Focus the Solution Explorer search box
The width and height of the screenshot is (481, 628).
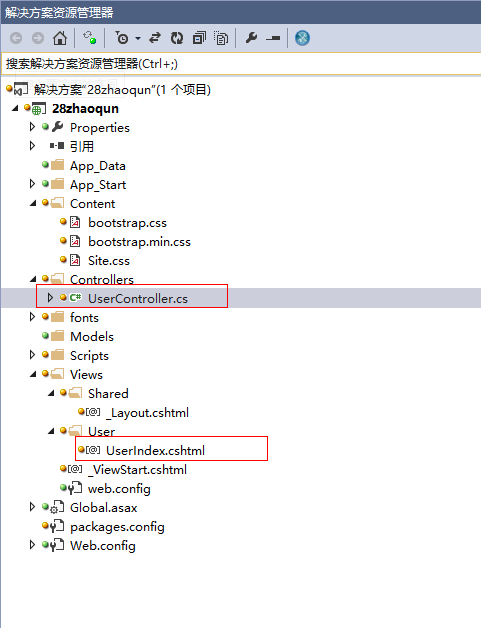pyautogui.click(x=241, y=64)
